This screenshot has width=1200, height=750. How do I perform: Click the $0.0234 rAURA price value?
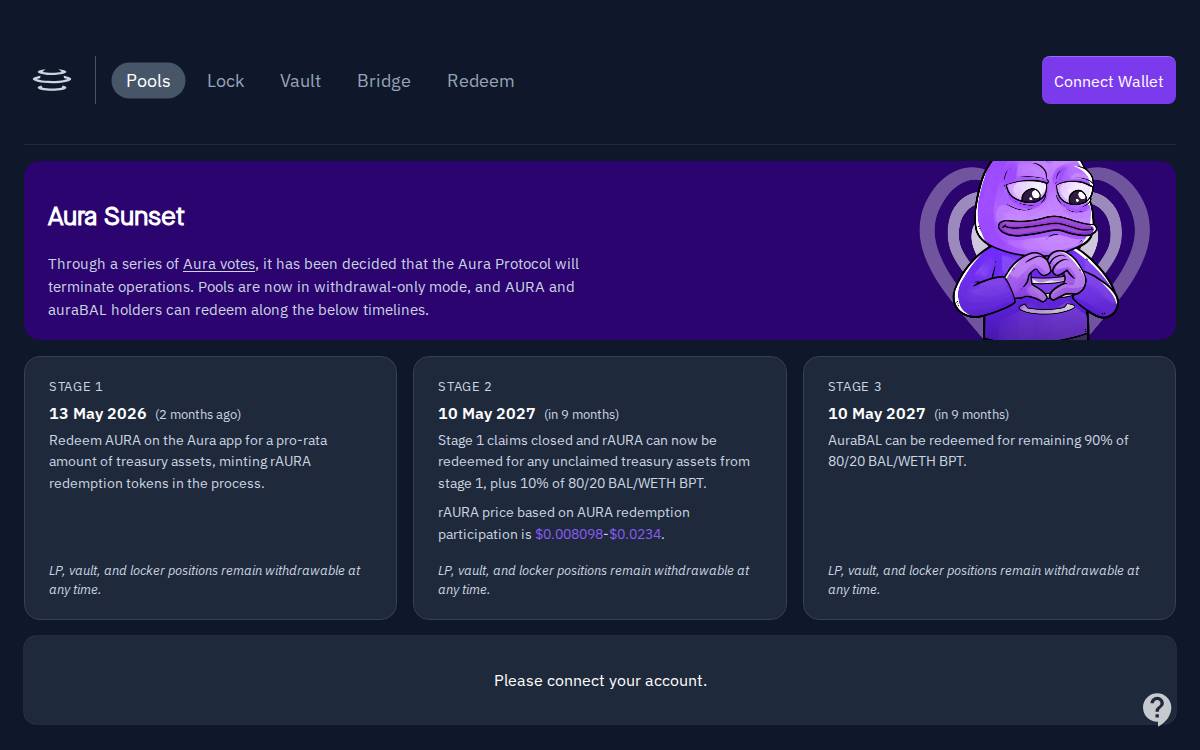[635, 535]
